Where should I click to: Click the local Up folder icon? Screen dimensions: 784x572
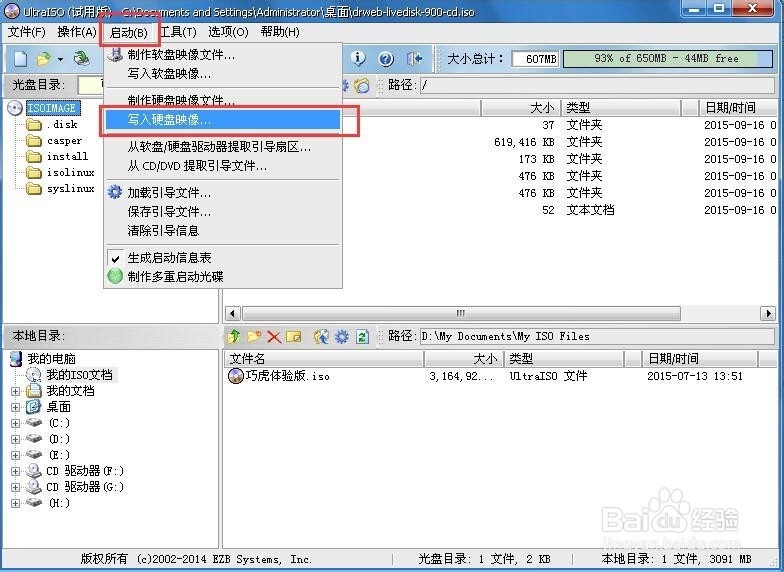(x=234, y=336)
